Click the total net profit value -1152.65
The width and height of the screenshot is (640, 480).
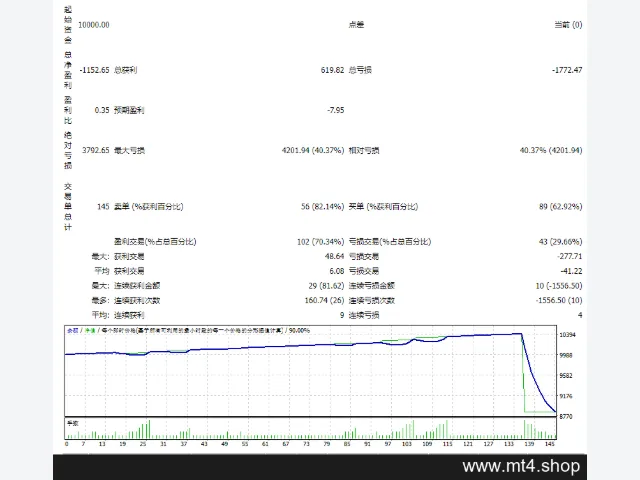(94, 70)
